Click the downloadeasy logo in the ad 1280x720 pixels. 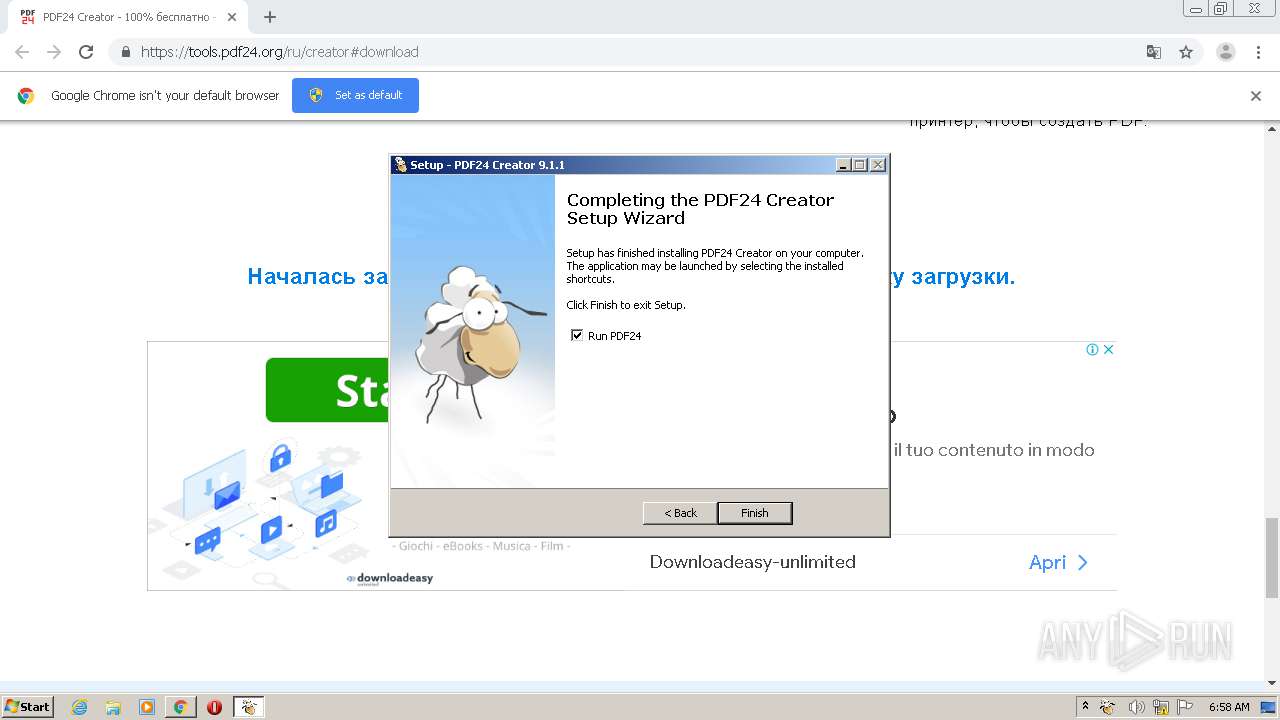pyautogui.click(x=390, y=578)
